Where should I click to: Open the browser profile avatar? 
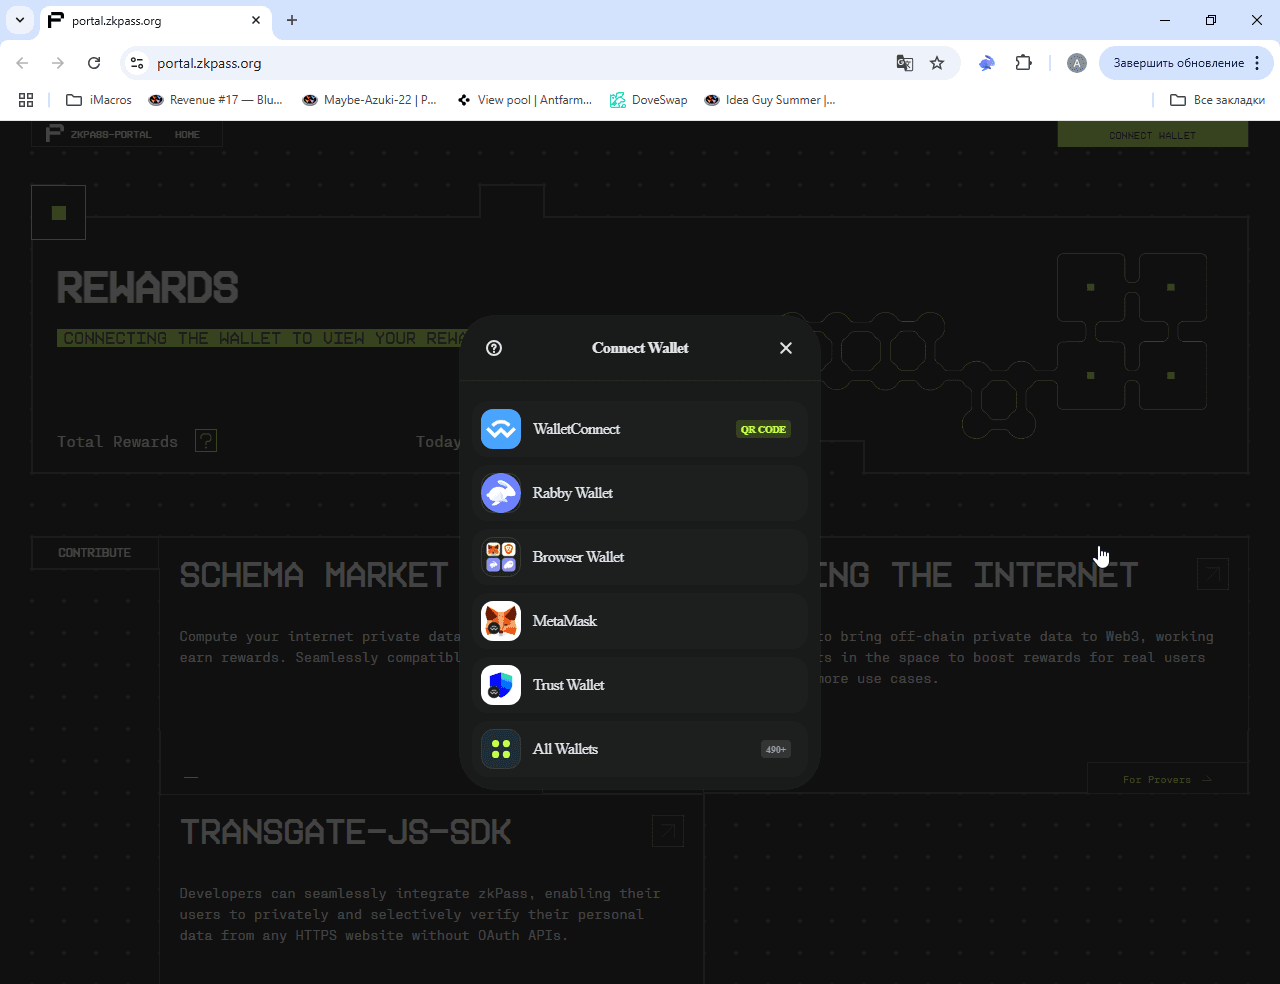(1077, 63)
